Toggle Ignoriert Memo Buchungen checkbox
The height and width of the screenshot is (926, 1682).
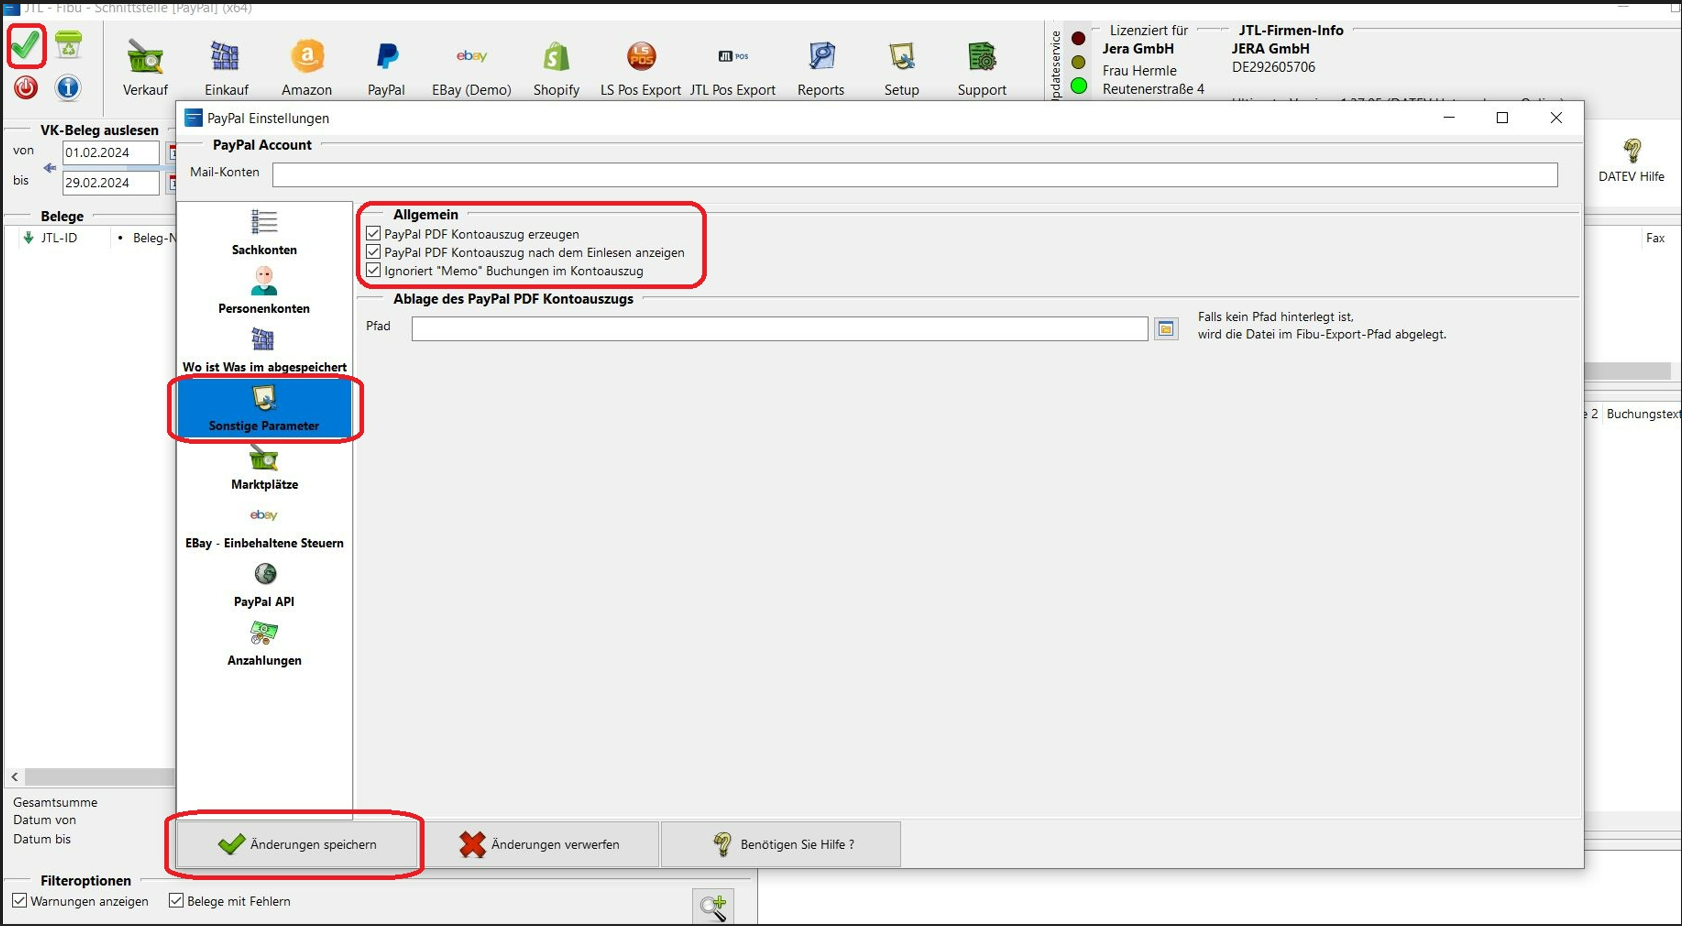(x=374, y=271)
